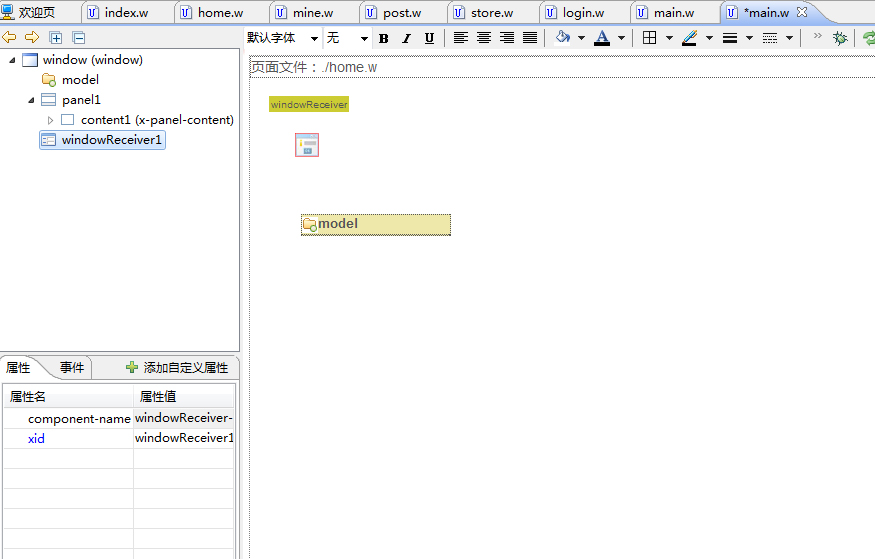This screenshot has width=875, height=559.
Task: Open the 事件 events tab
Action: [72, 368]
